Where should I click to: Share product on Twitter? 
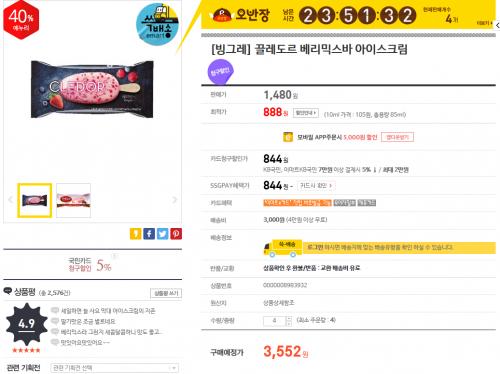(163, 234)
